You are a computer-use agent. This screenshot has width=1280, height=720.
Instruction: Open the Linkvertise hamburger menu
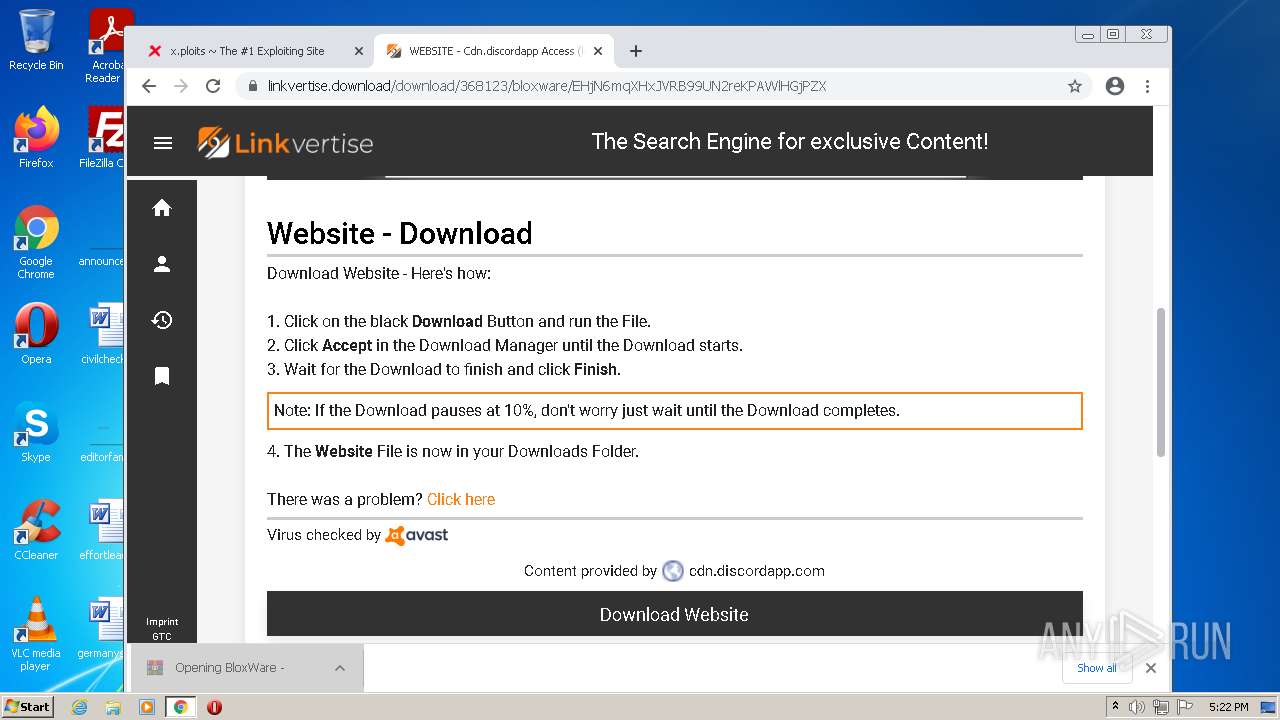coord(163,143)
